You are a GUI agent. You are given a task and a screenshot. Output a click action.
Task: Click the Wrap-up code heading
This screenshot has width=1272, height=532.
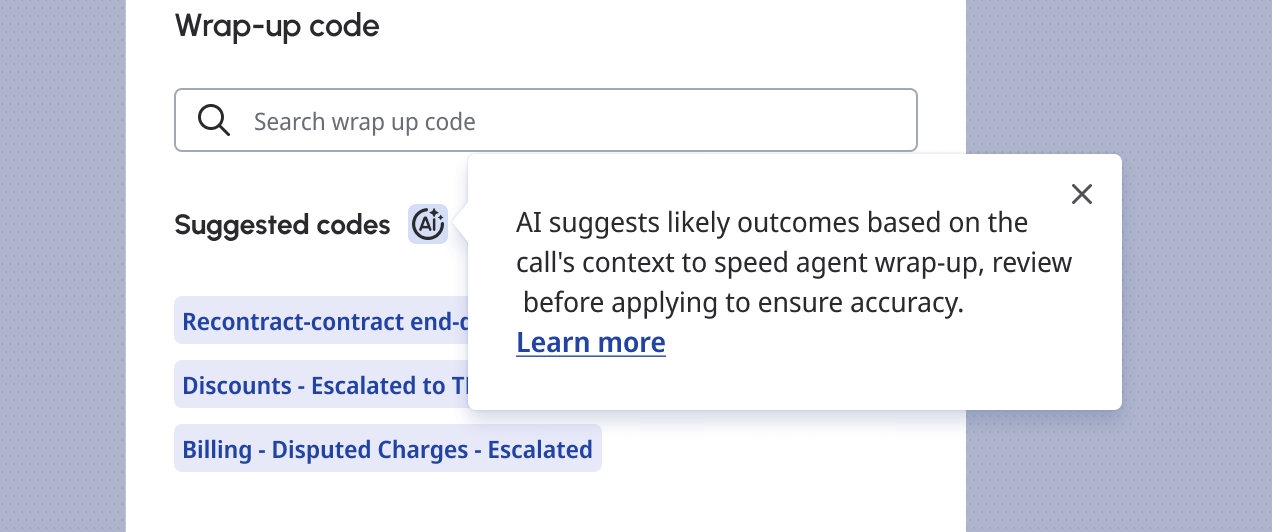pos(277,26)
